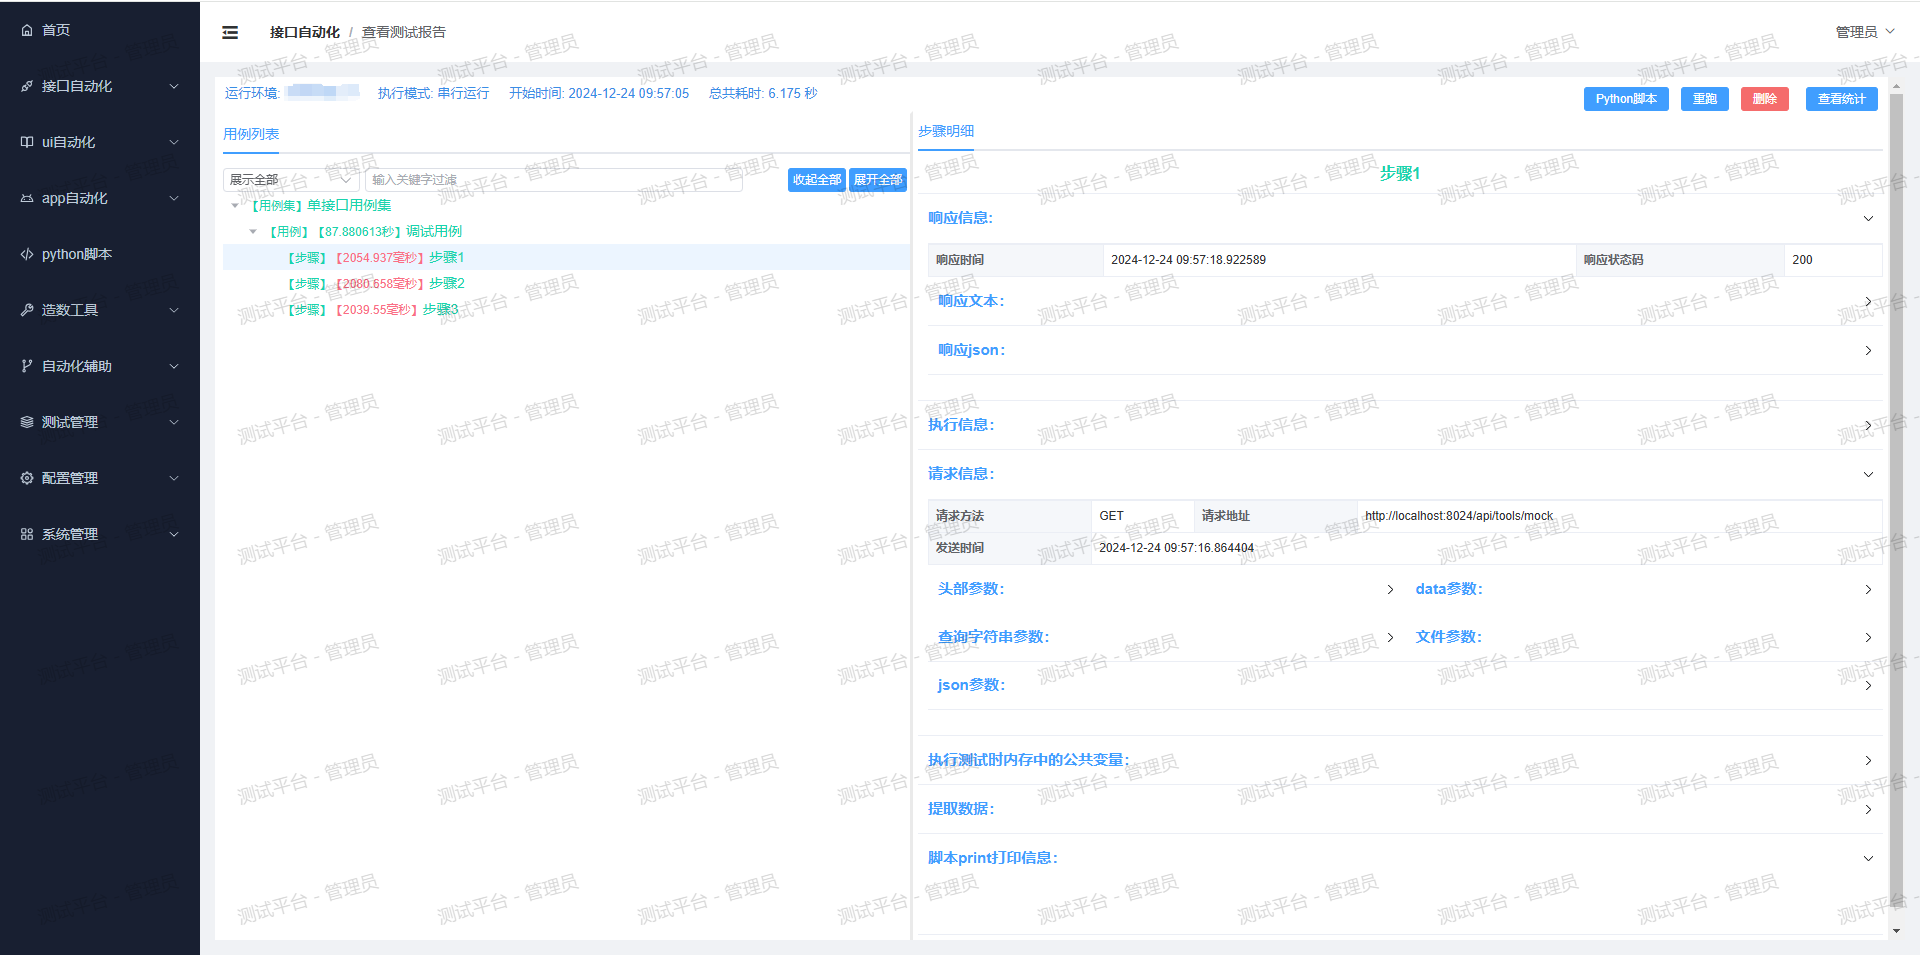Screen dimensions: 1920x955
Task: Select the 步骤明细 tab
Action: click(x=946, y=131)
